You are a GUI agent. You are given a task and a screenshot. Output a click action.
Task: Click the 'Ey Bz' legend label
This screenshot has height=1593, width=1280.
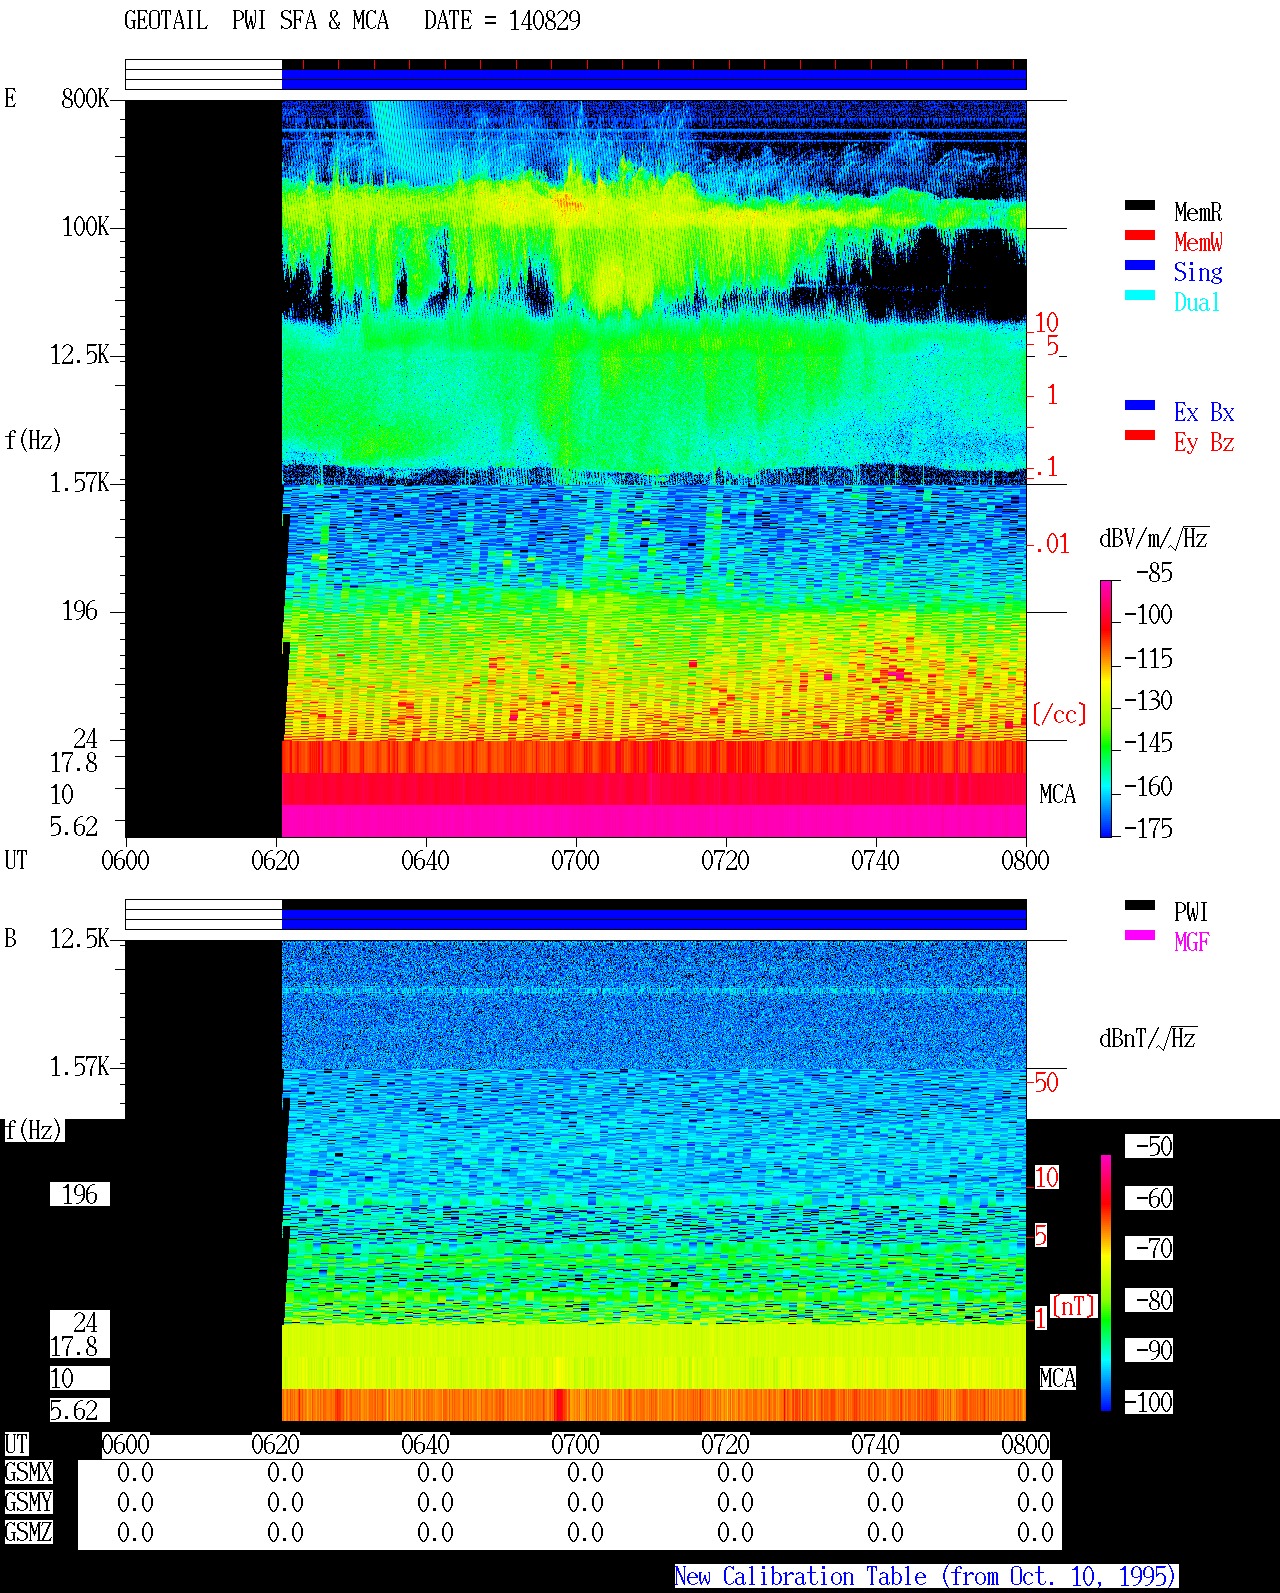point(1204,442)
